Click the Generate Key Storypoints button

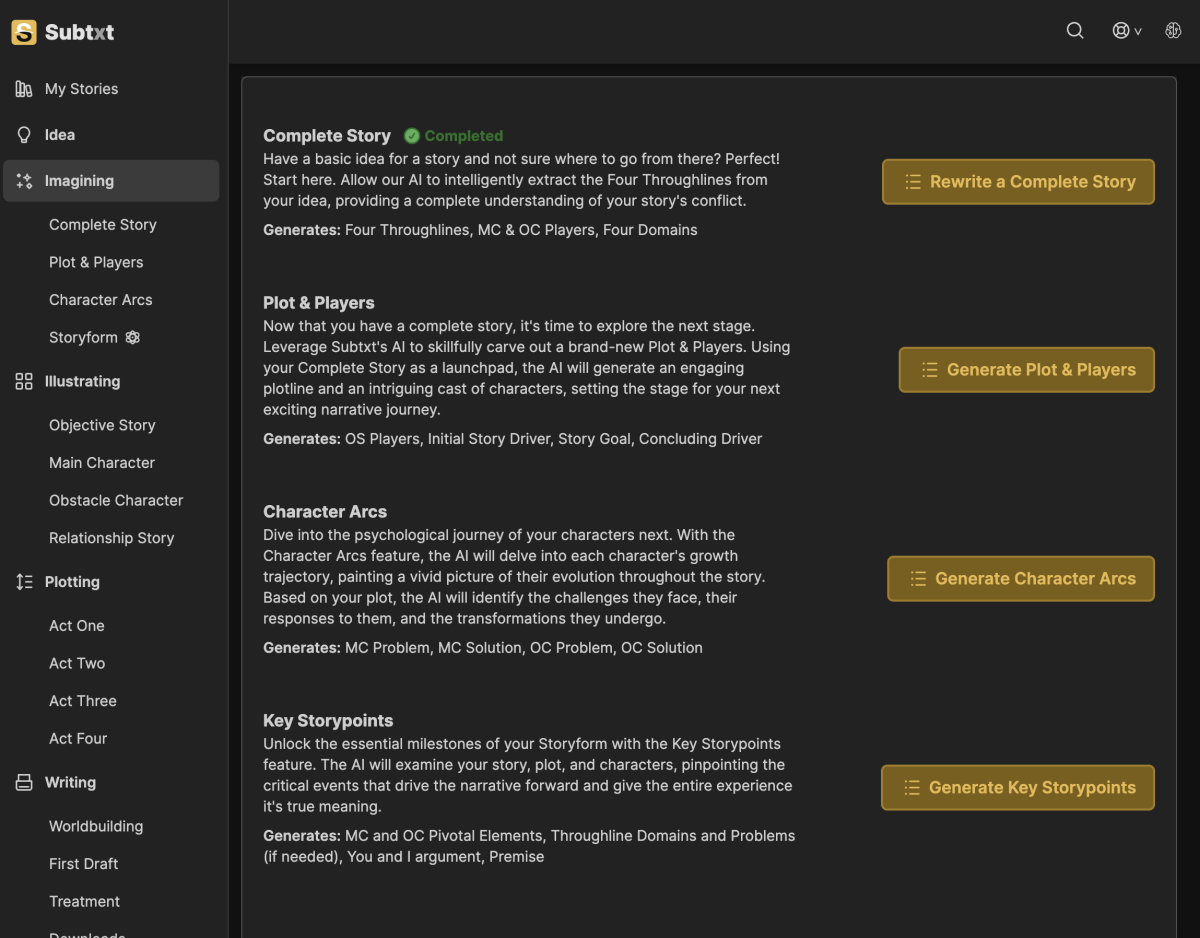1018,788
